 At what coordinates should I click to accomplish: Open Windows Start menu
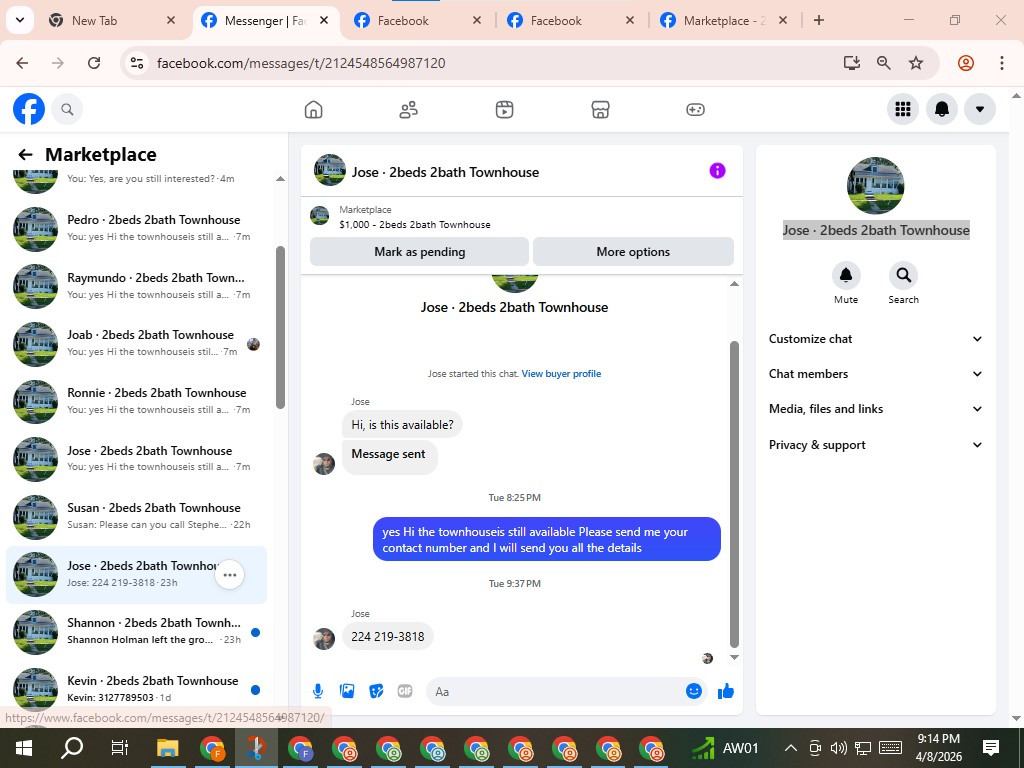[24, 748]
